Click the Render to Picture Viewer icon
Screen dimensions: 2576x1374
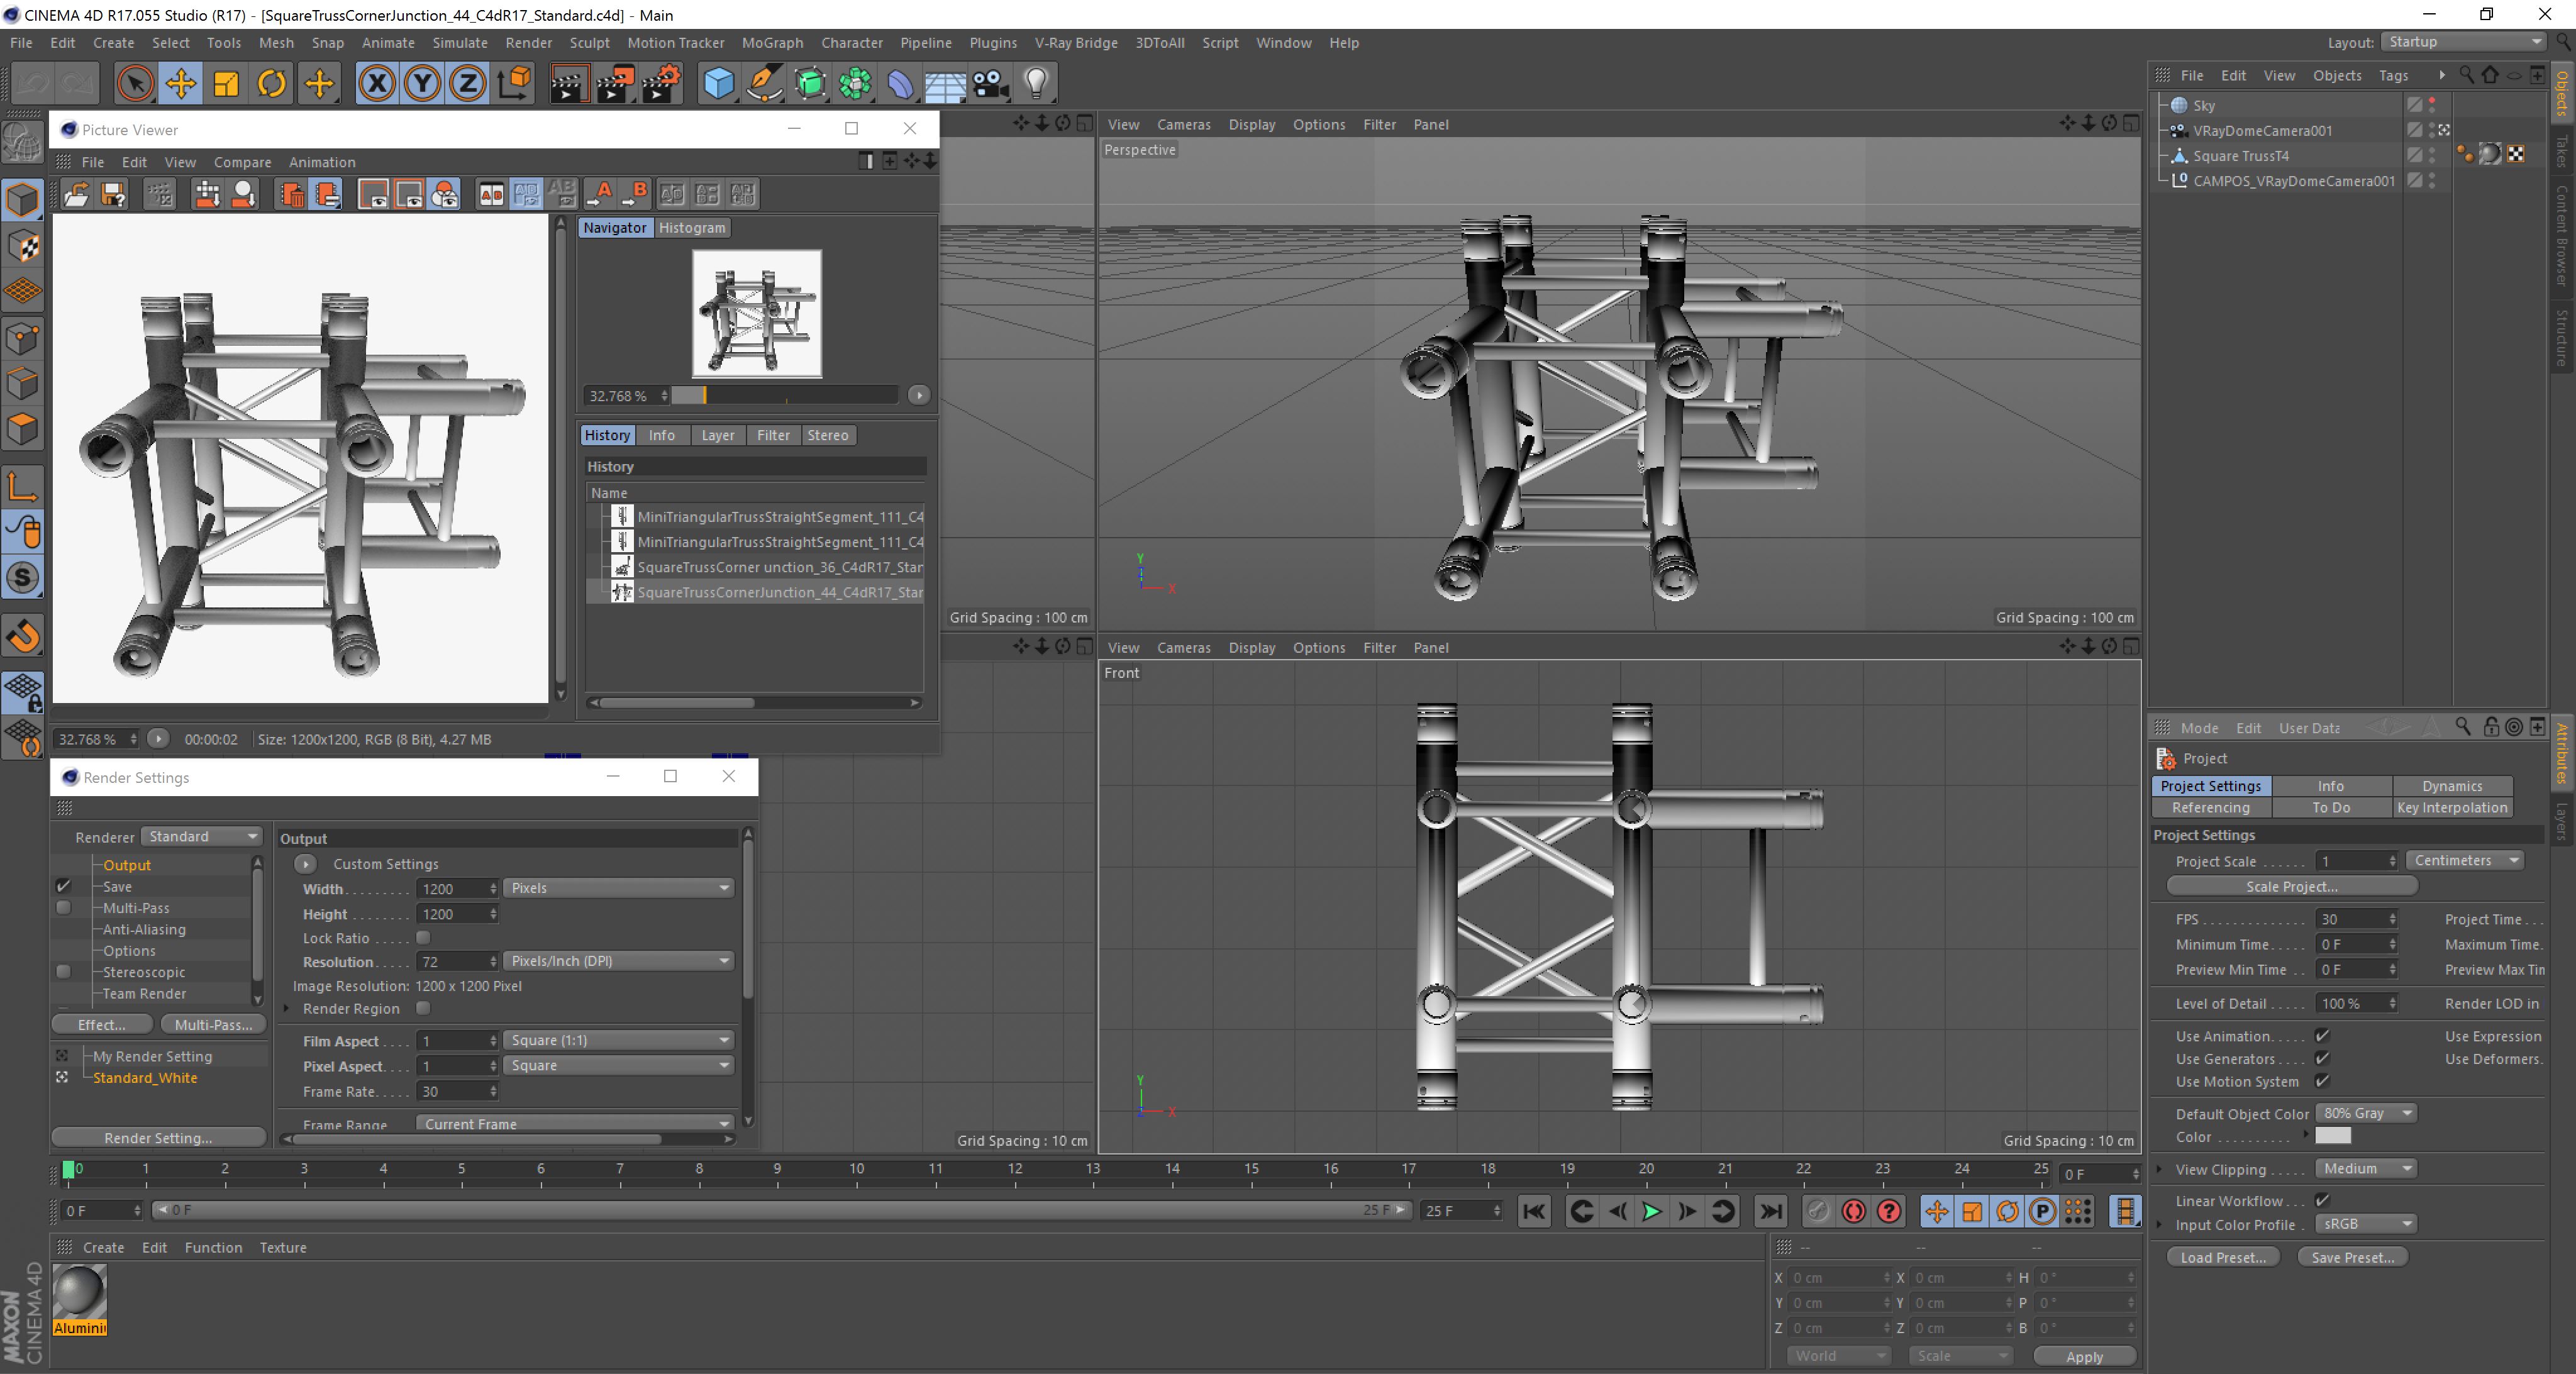[614, 84]
